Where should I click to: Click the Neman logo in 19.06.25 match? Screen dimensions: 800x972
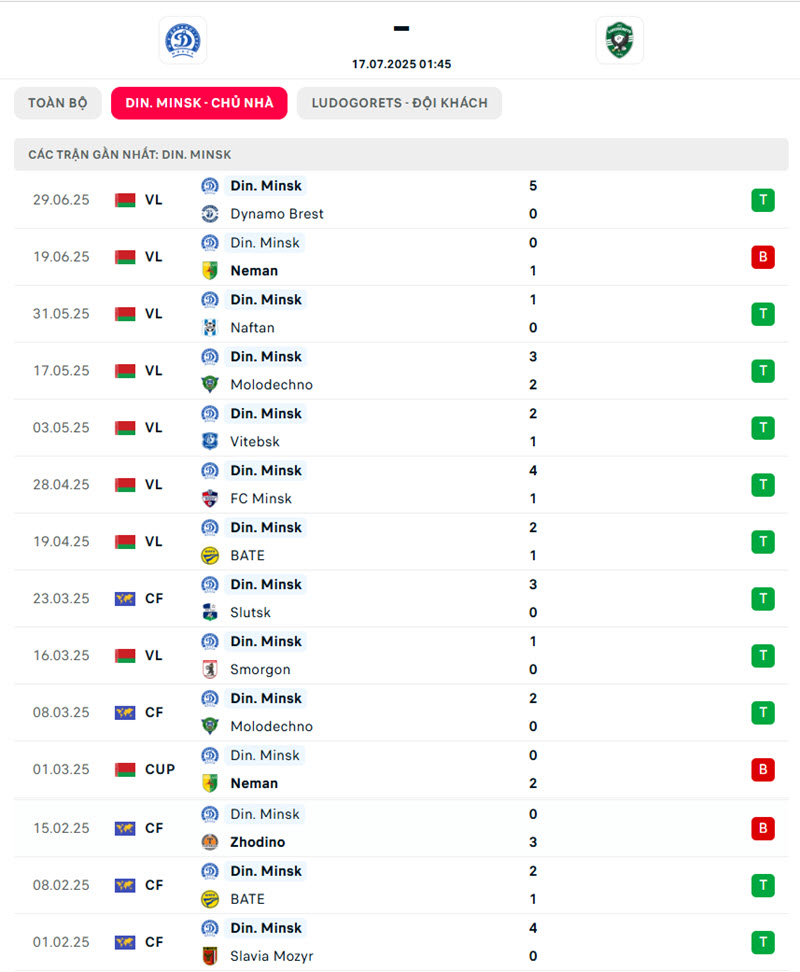coord(210,271)
